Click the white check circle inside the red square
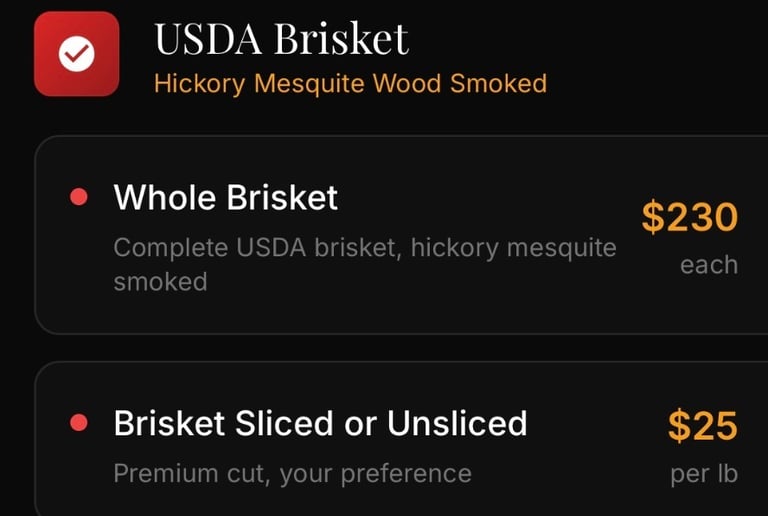This screenshot has height=516, width=768. click(77, 54)
